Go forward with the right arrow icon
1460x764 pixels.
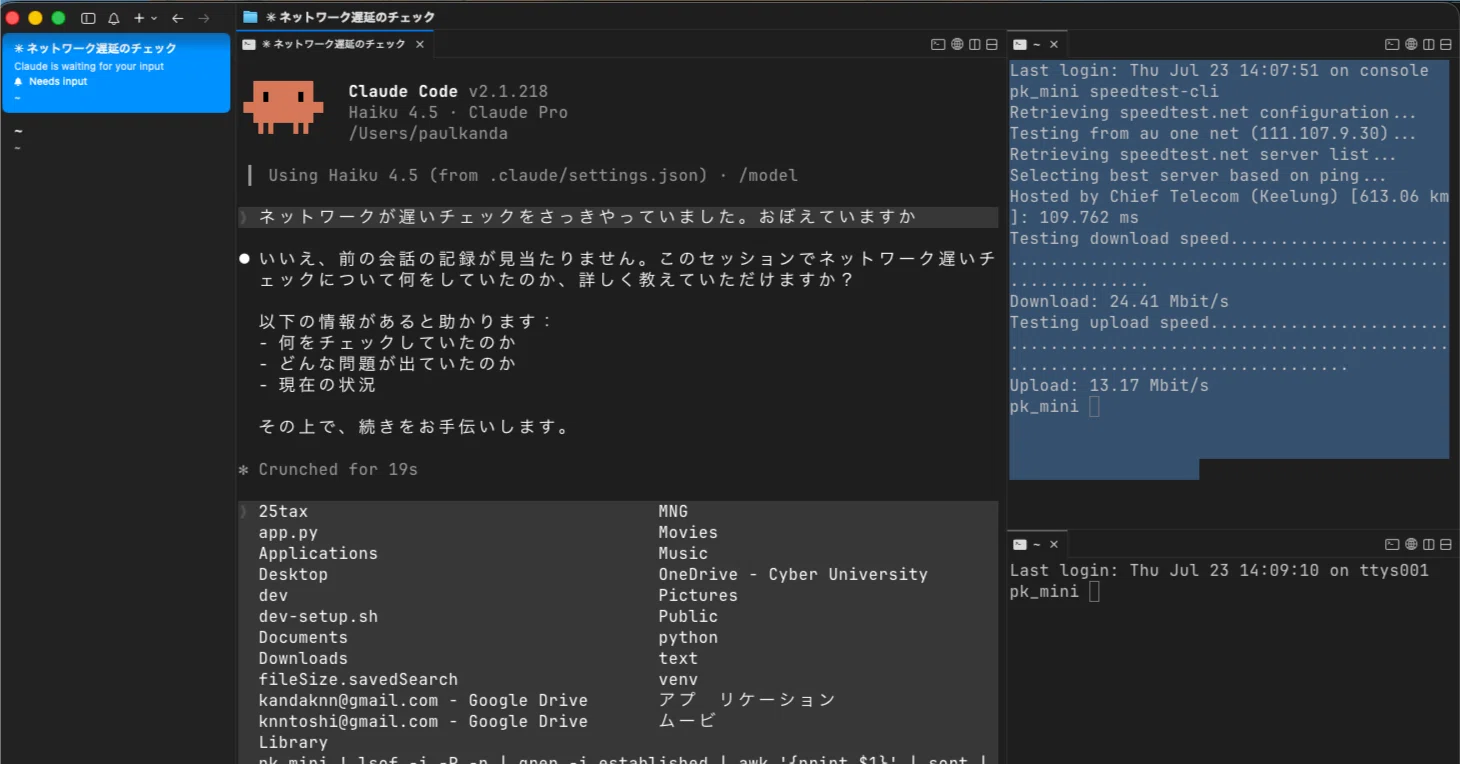point(204,18)
